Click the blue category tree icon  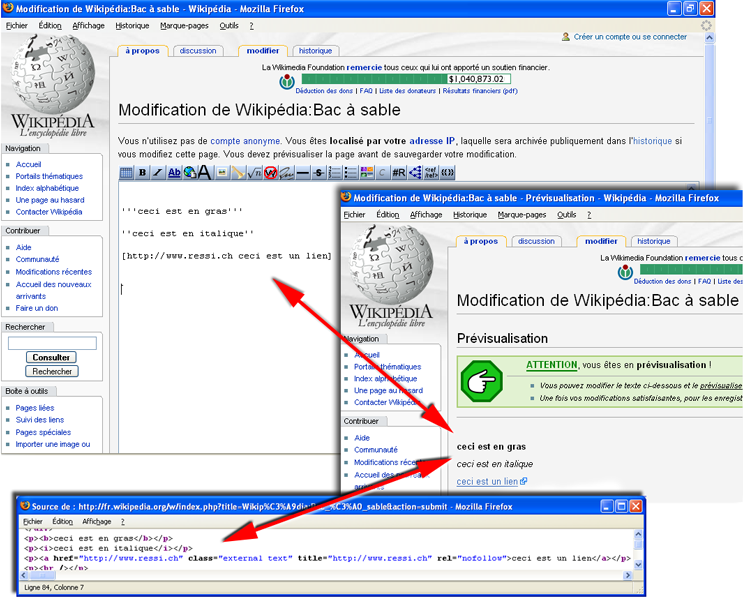pos(415,173)
